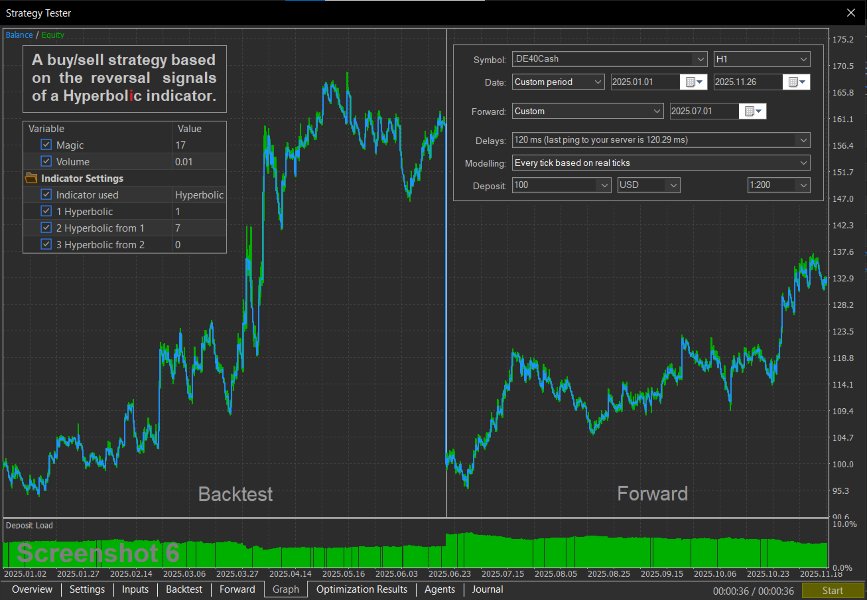Open the end date calendar picker
The image size is (867, 600).
tap(796, 82)
